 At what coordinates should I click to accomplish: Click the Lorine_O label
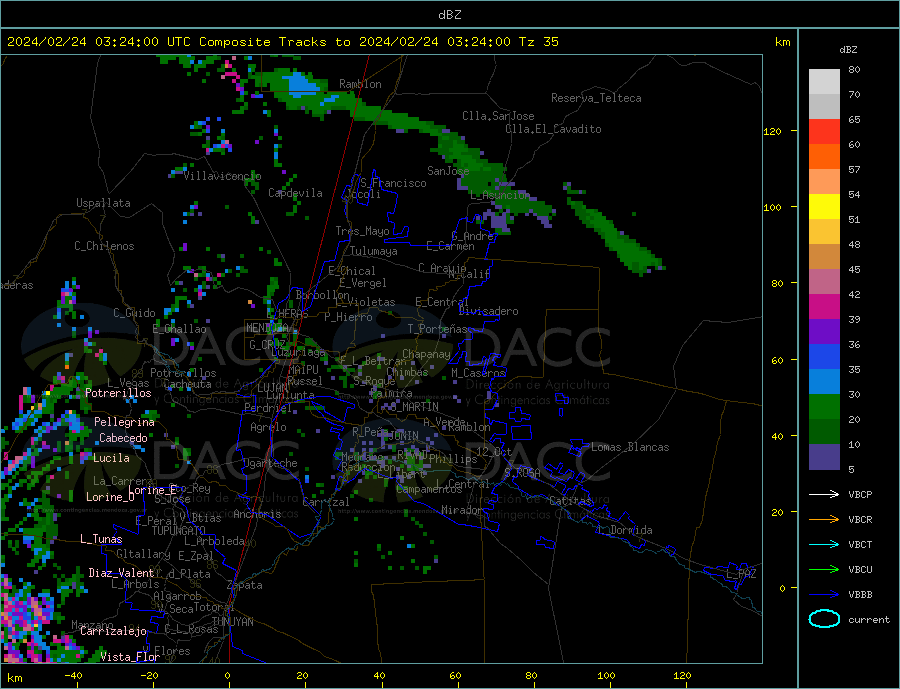click(x=110, y=497)
